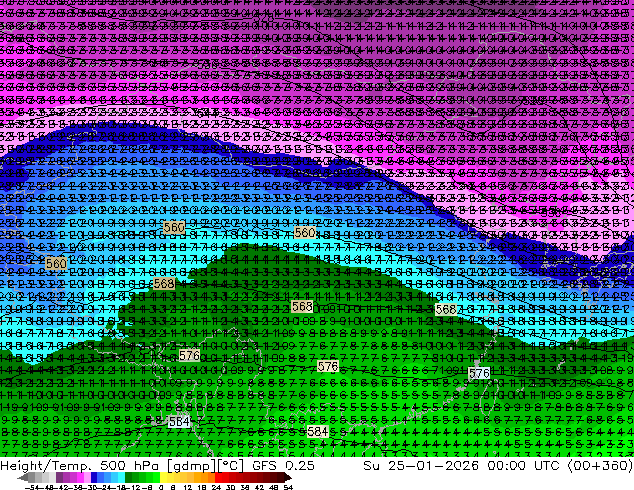The image size is (634, 490).
Task: Click the 'Height/Temp.' title text
Action: [x=45, y=466]
